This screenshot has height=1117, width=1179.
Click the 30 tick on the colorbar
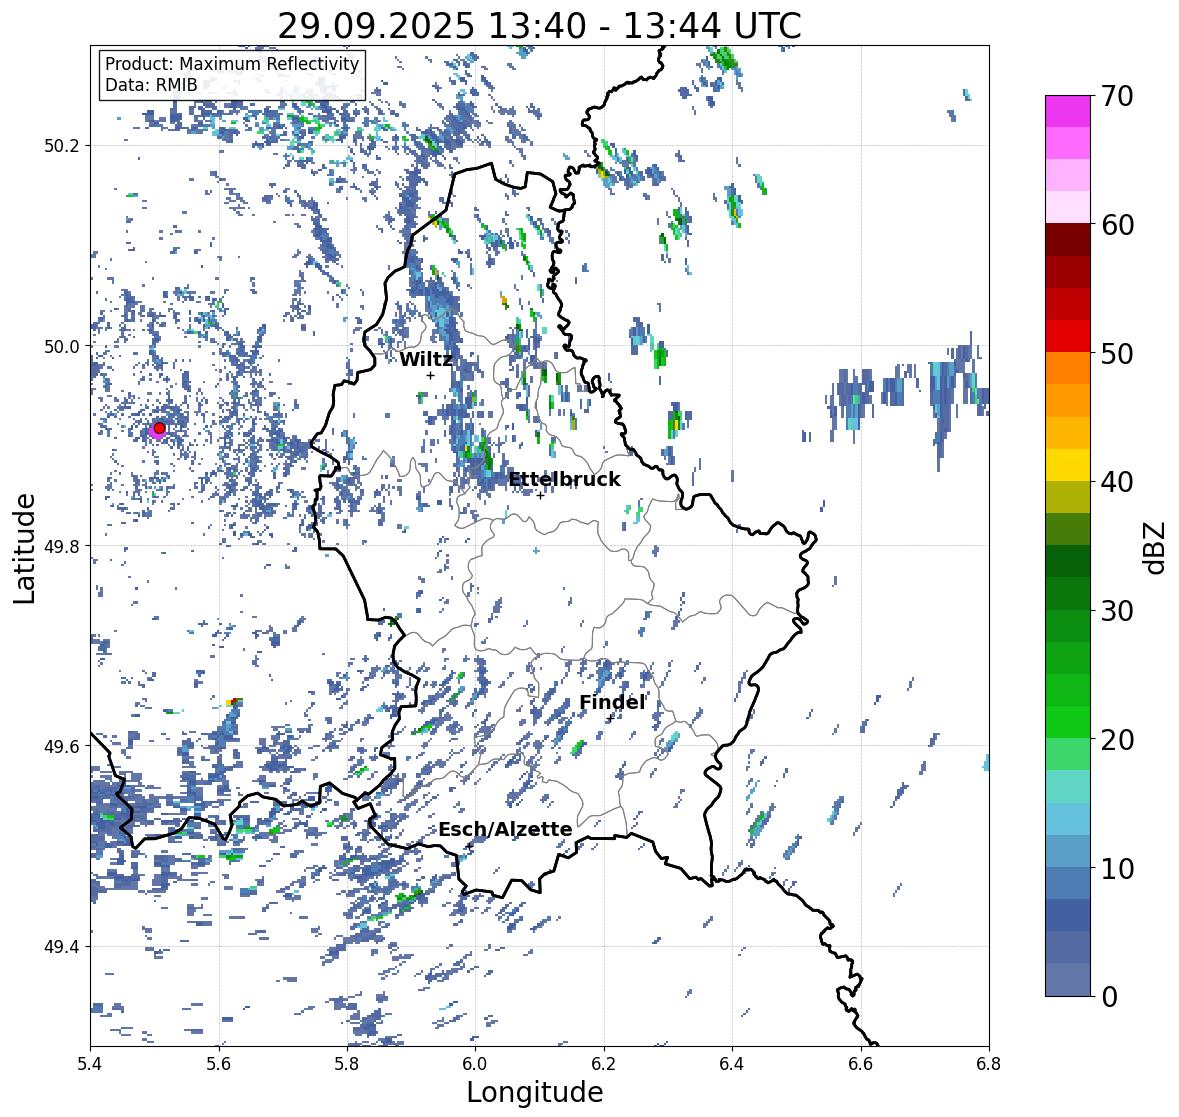[1117, 611]
